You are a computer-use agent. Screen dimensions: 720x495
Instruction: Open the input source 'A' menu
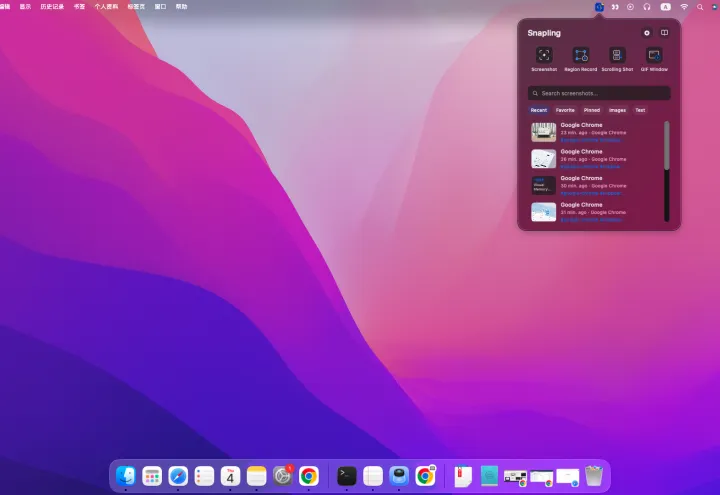665,7
